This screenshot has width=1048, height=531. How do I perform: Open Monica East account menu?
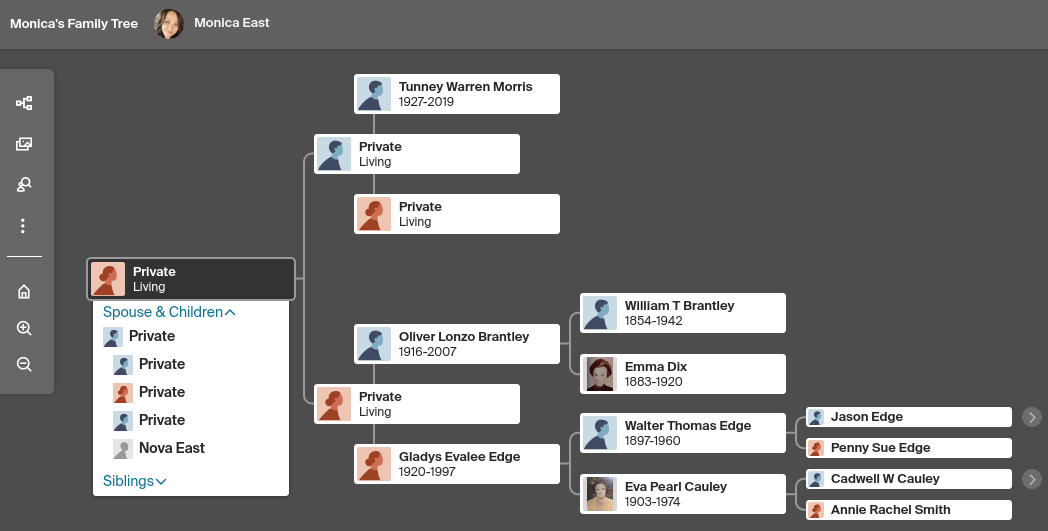pyautogui.click(x=231, y=23)
